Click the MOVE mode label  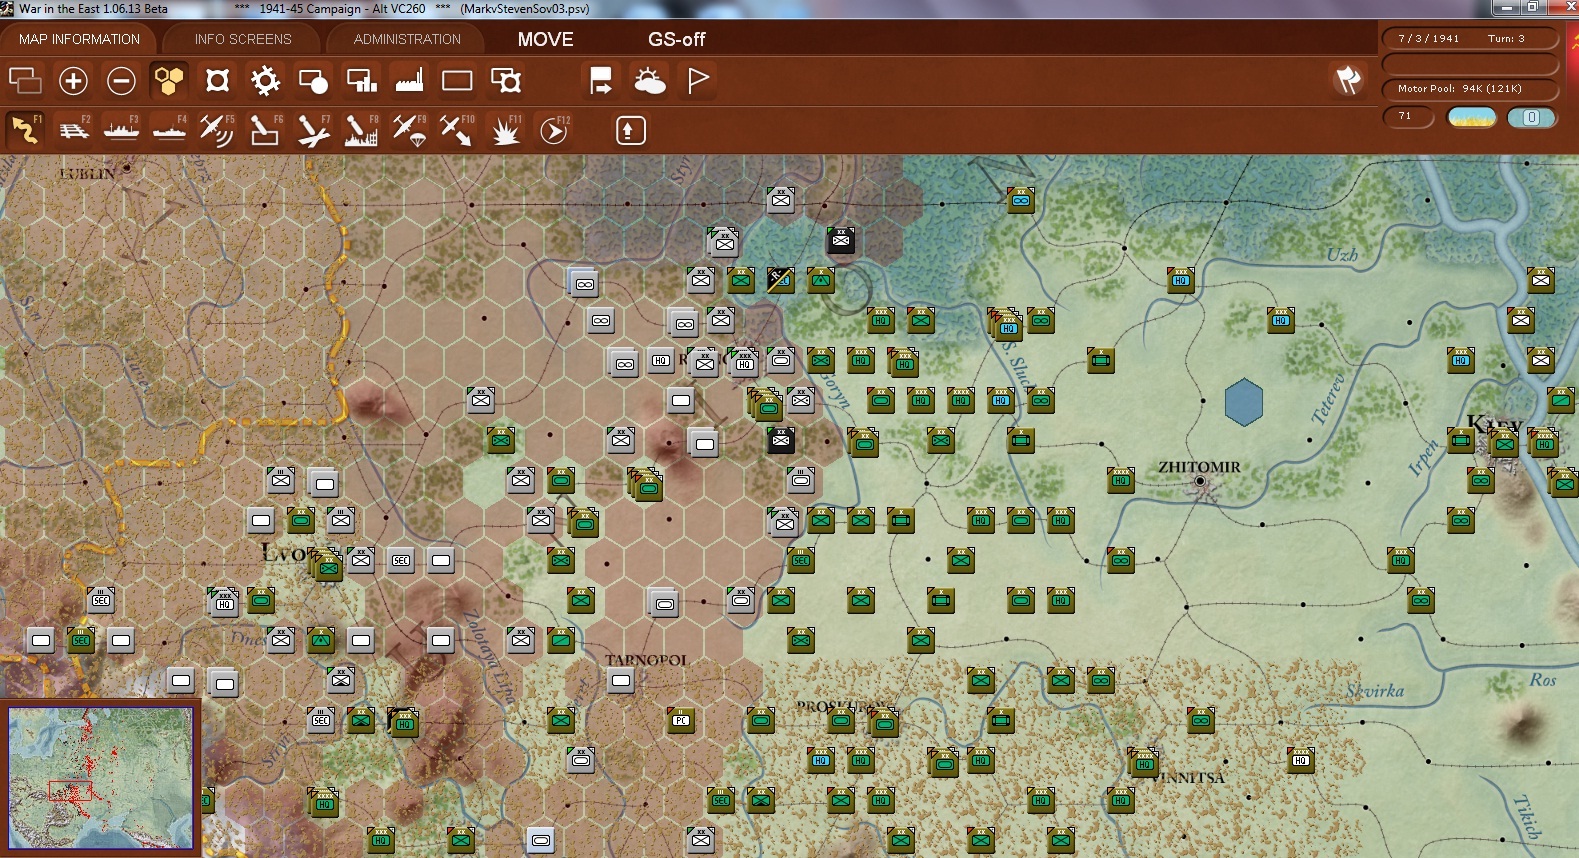click(x=546, y=39)
